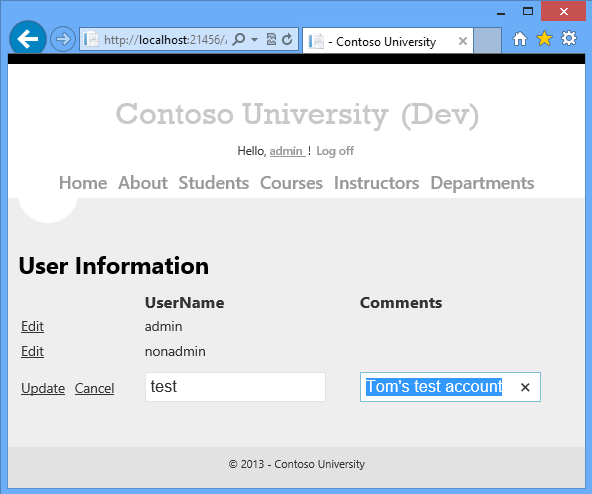Refresh the page with reload icon
Image resolution: width=592 pixels, height=494 pixels.
287,39
